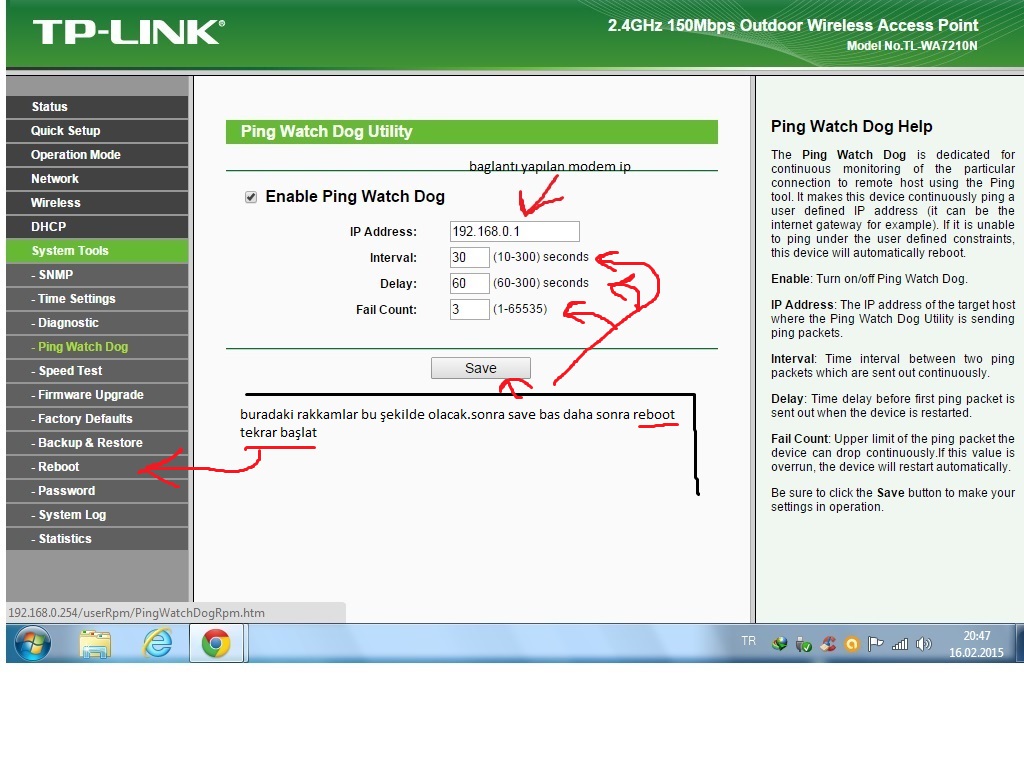Click the orange circular tray icon
The height and width of the screenshot is (768, 1024).
pos(852,645)
